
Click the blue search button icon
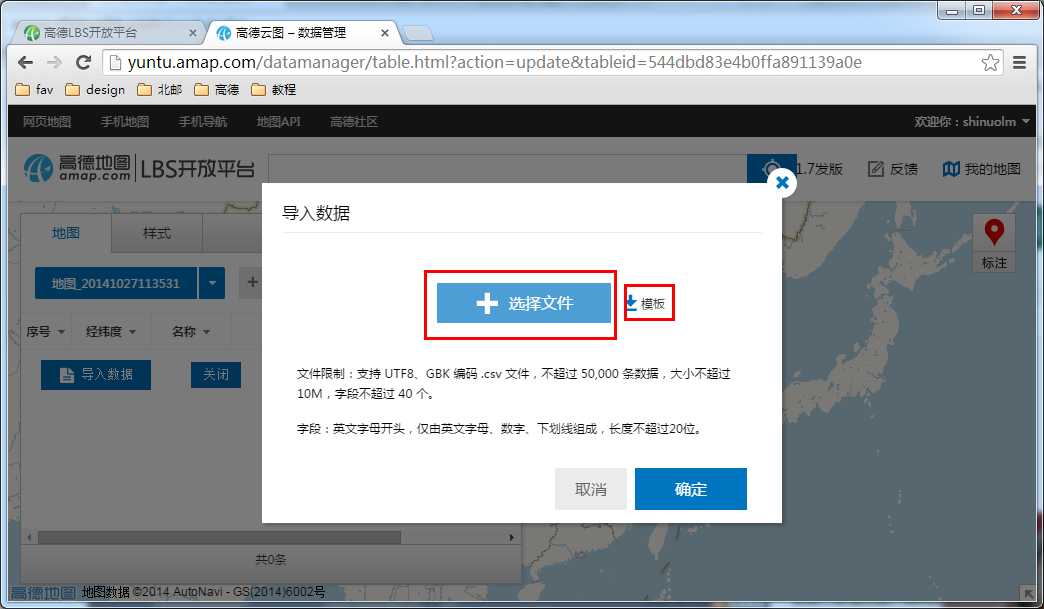point(771,169)
